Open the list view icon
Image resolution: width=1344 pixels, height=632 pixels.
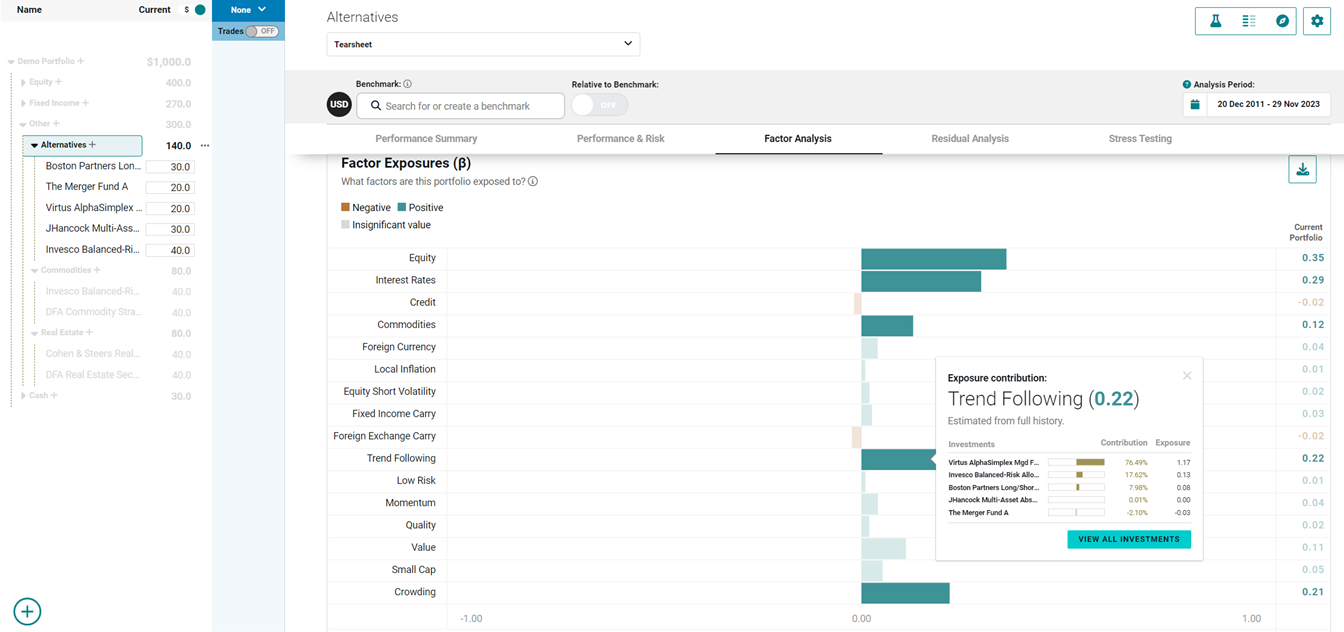click(x=1246, y=20)
